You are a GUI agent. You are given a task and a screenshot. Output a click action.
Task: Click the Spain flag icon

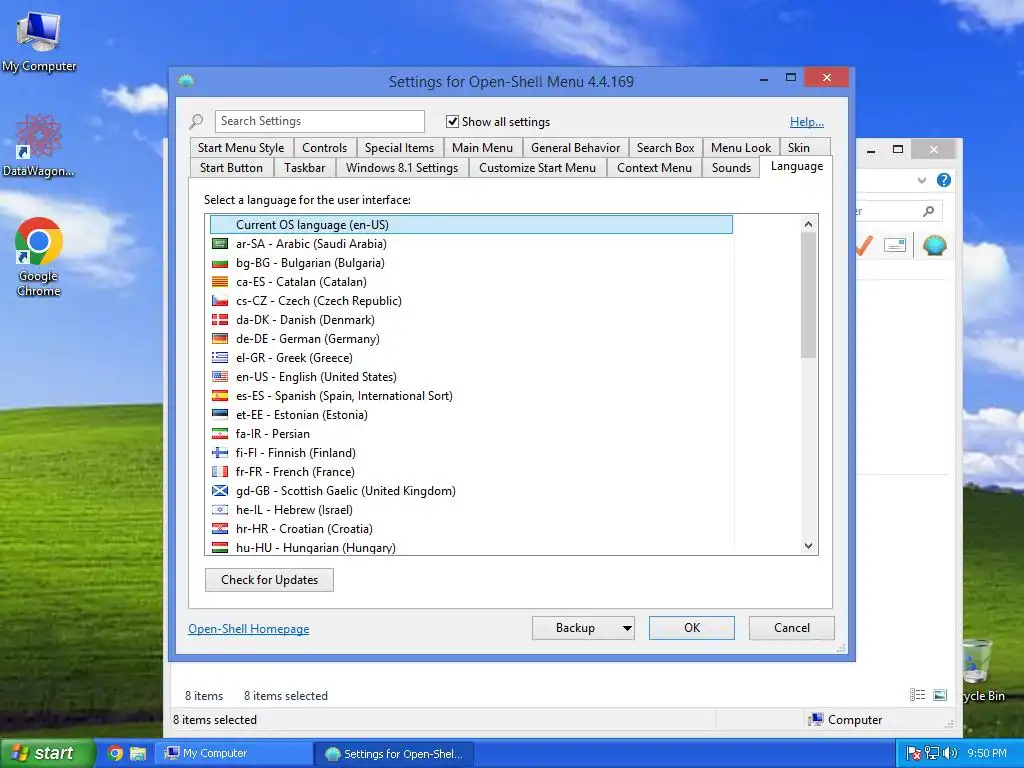[x=220, y=395]
